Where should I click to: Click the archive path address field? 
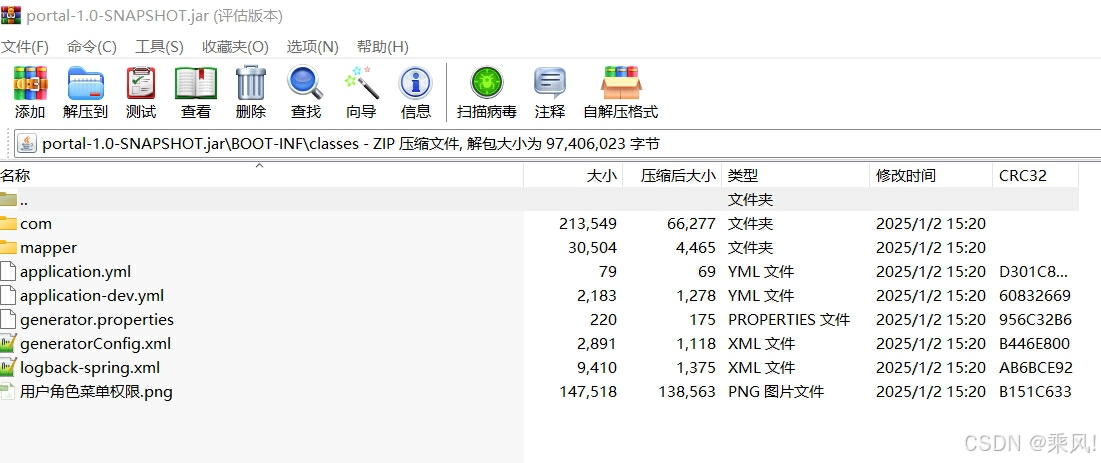pos(559,144)
